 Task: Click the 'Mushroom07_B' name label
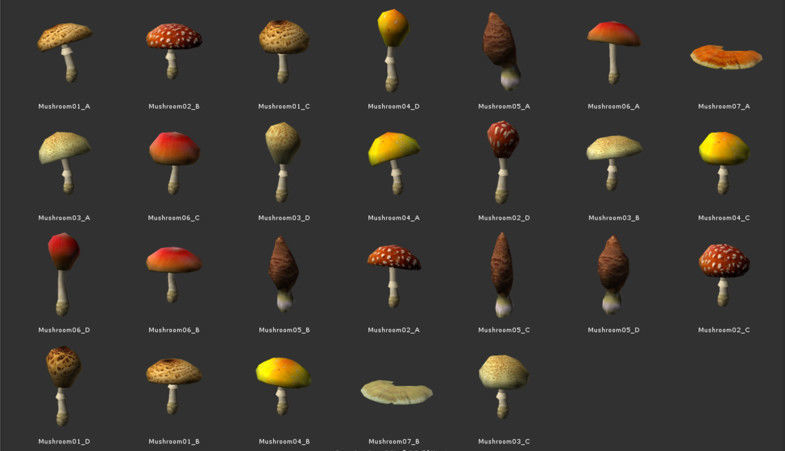[x=394, y=441]
